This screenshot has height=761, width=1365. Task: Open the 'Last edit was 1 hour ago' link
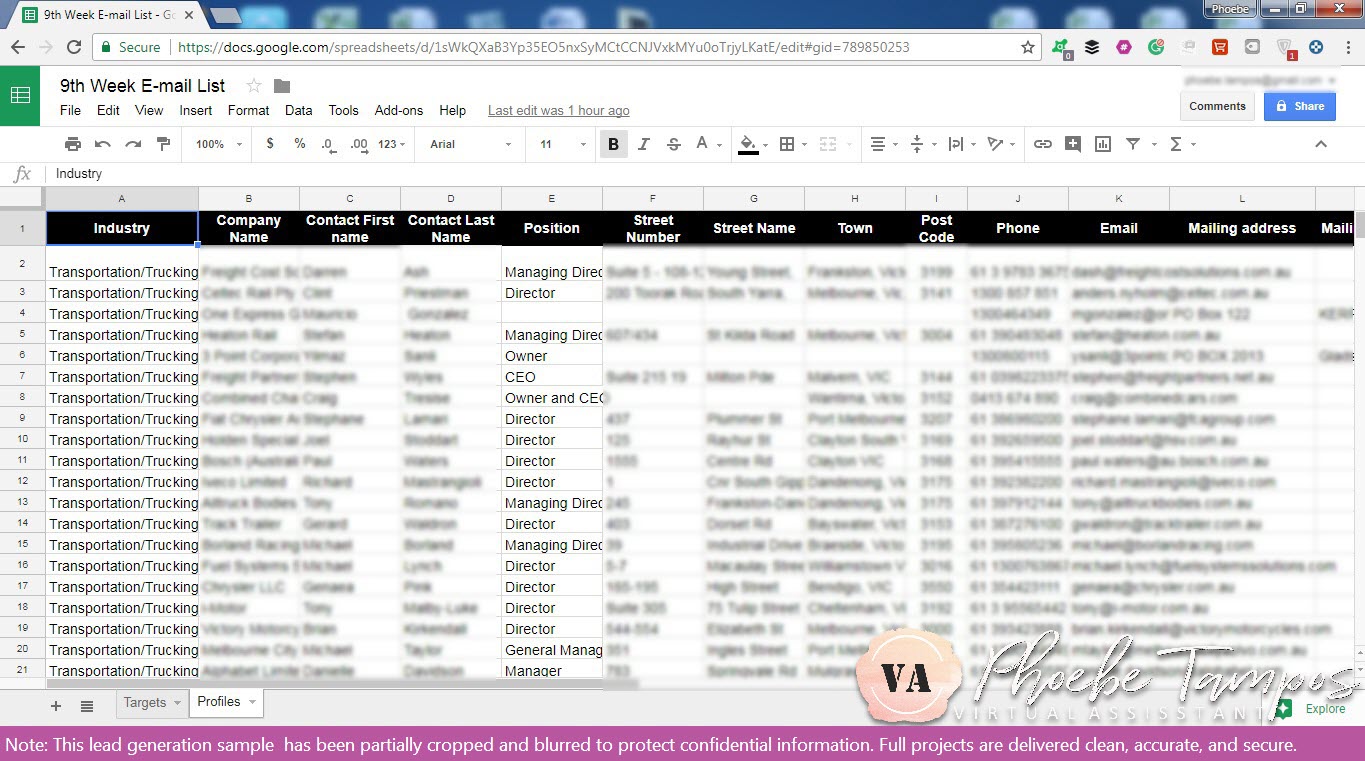pos(557,110)
